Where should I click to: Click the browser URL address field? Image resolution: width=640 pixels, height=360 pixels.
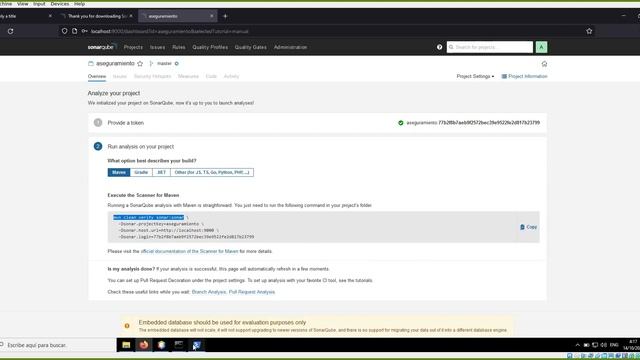327,31
